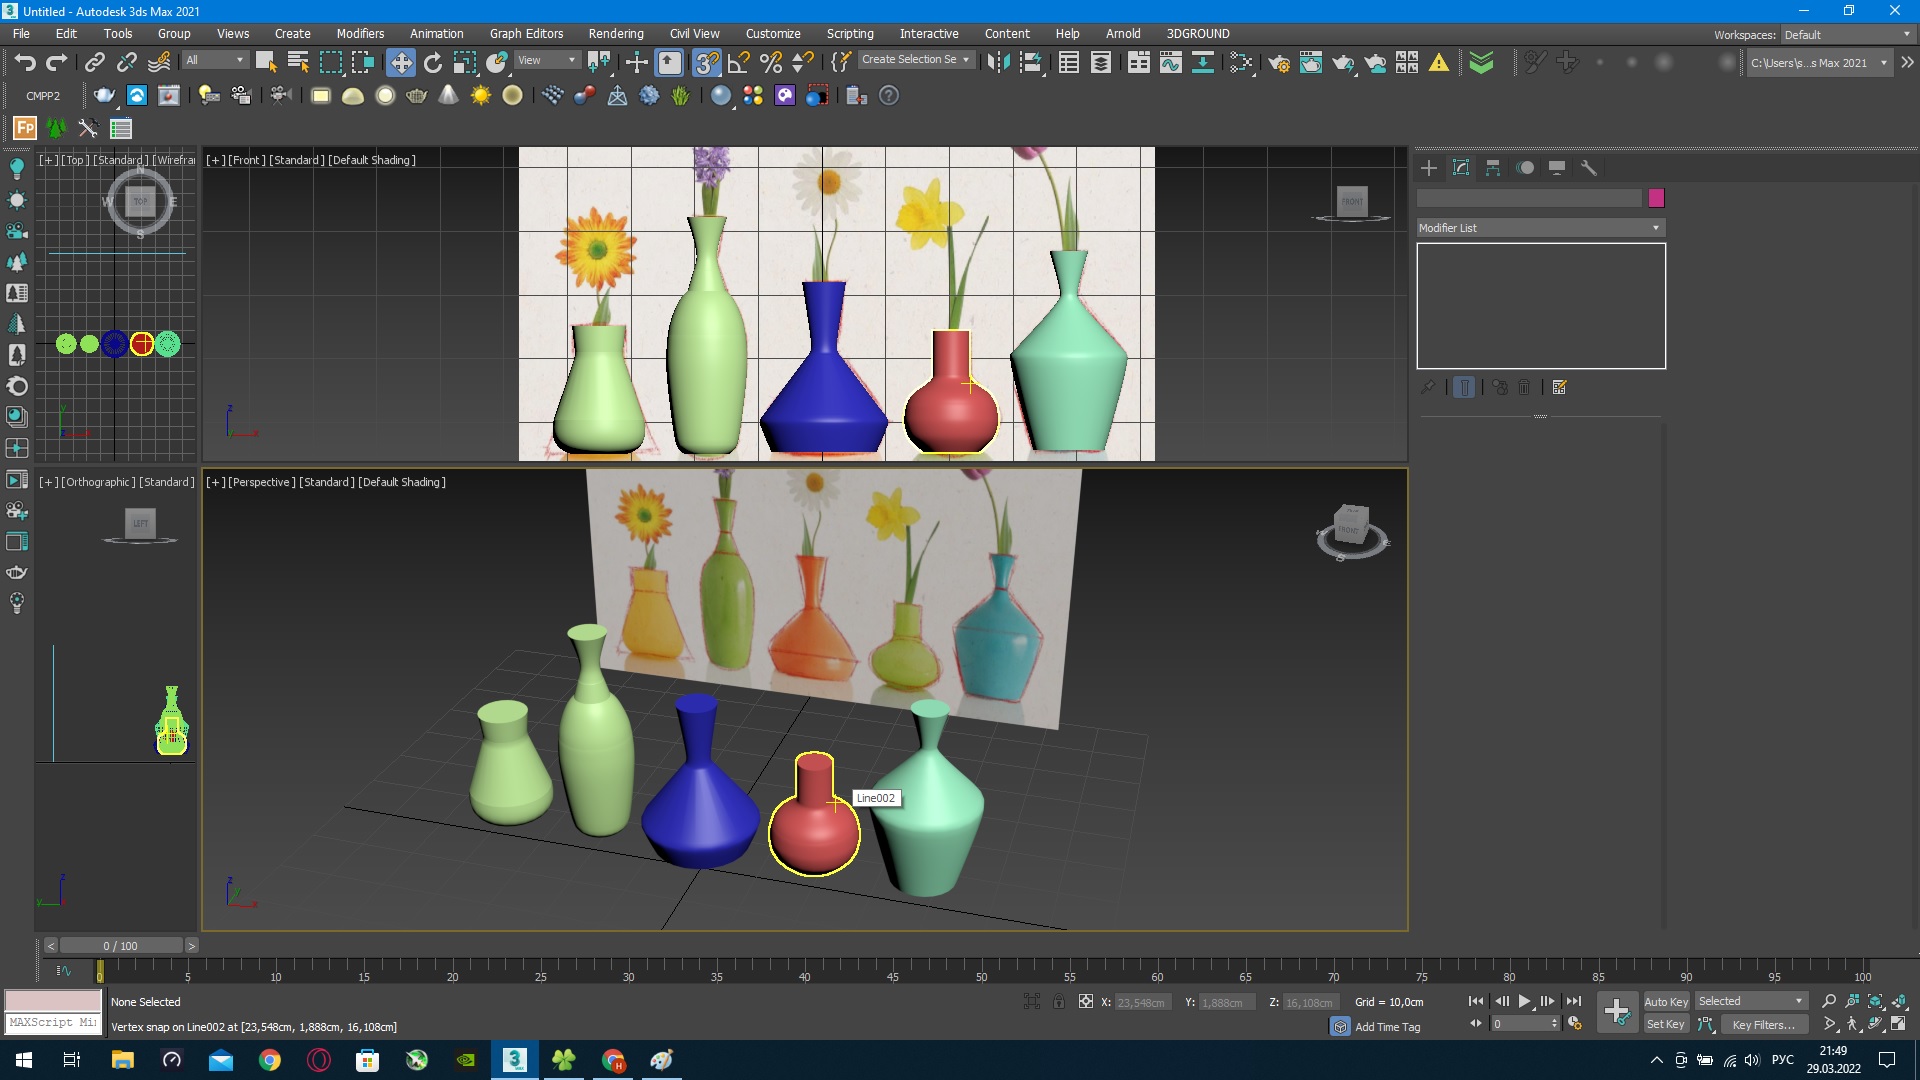This screenshot has width=1920, height=1080.
Task: Play the animation
Action: tap(1524, 1001)
